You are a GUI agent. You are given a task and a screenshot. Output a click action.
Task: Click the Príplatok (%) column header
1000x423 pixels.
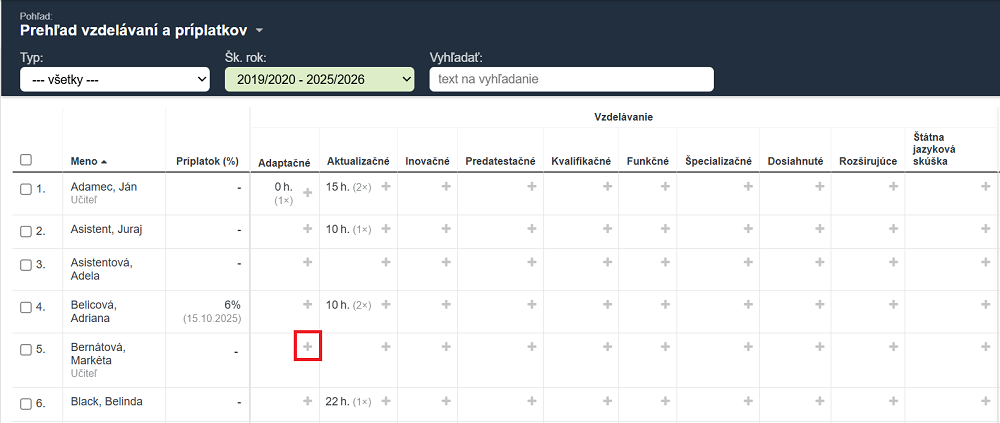[x=207, y=161]
